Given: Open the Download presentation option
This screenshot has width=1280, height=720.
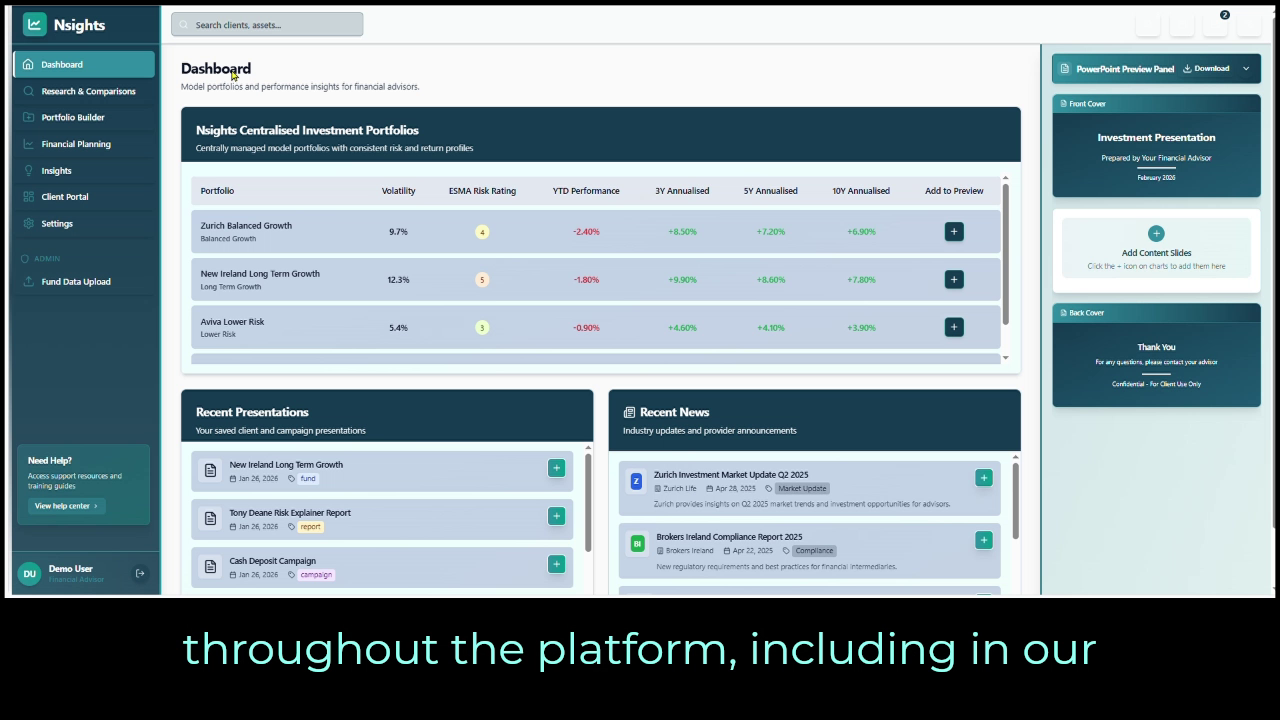Looking at the screenshot, I should (1206, 69).
